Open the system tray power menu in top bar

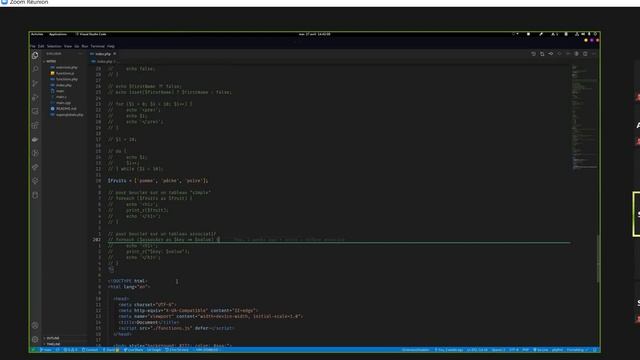tap(595, 34)
